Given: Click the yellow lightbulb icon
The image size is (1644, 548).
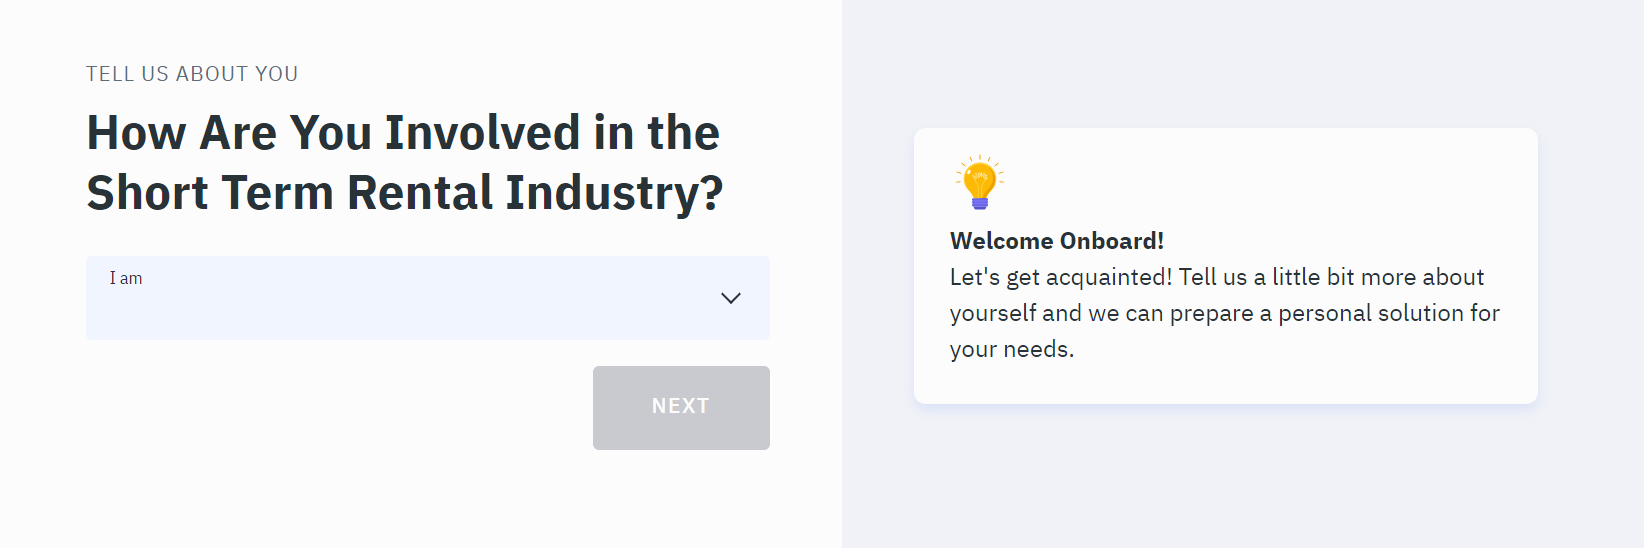Looking at the screenshot, I should (979, 182).
